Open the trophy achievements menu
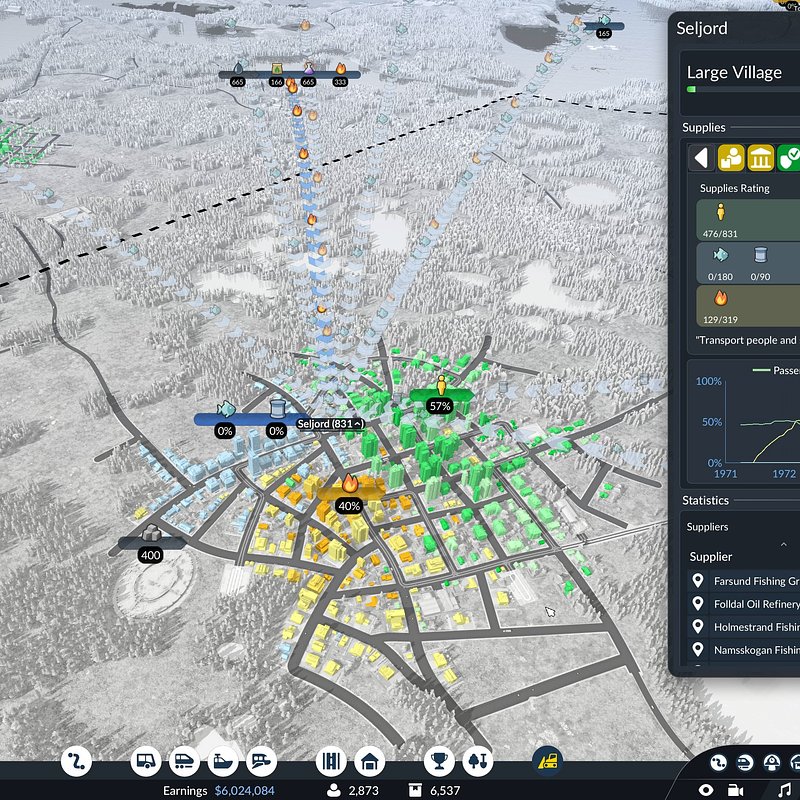This screenshot has width=800, height=800. tap(439, 762)
